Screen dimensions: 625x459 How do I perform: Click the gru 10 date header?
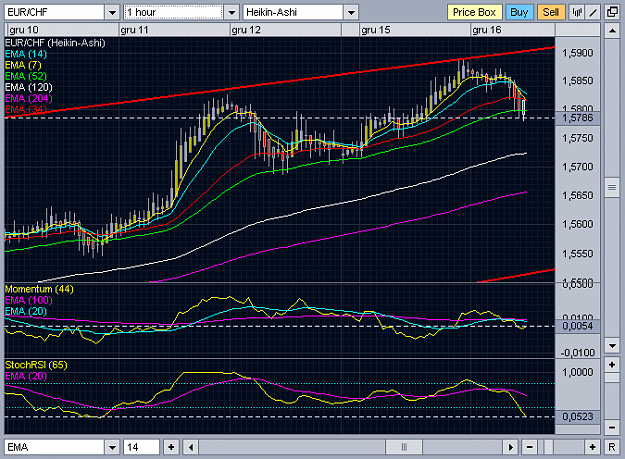24,30
